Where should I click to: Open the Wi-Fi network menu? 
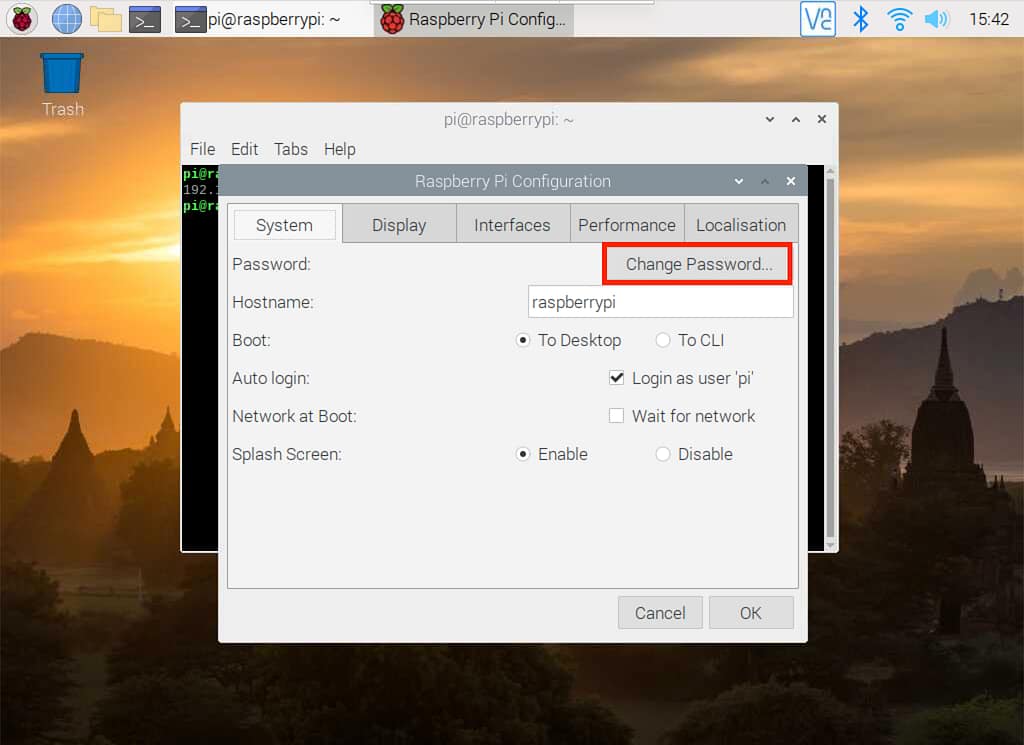[x=900, y=18]
